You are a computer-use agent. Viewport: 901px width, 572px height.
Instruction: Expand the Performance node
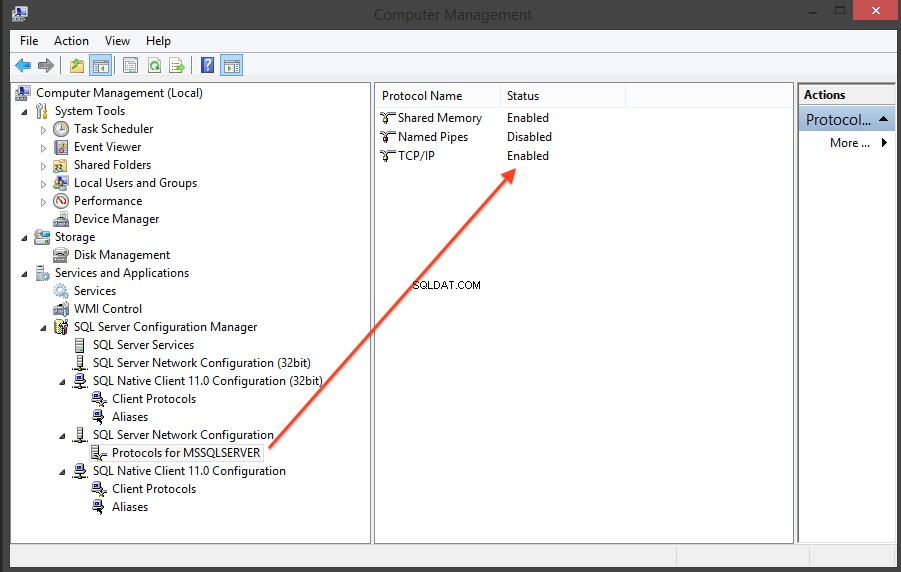(x=43, y=202)
